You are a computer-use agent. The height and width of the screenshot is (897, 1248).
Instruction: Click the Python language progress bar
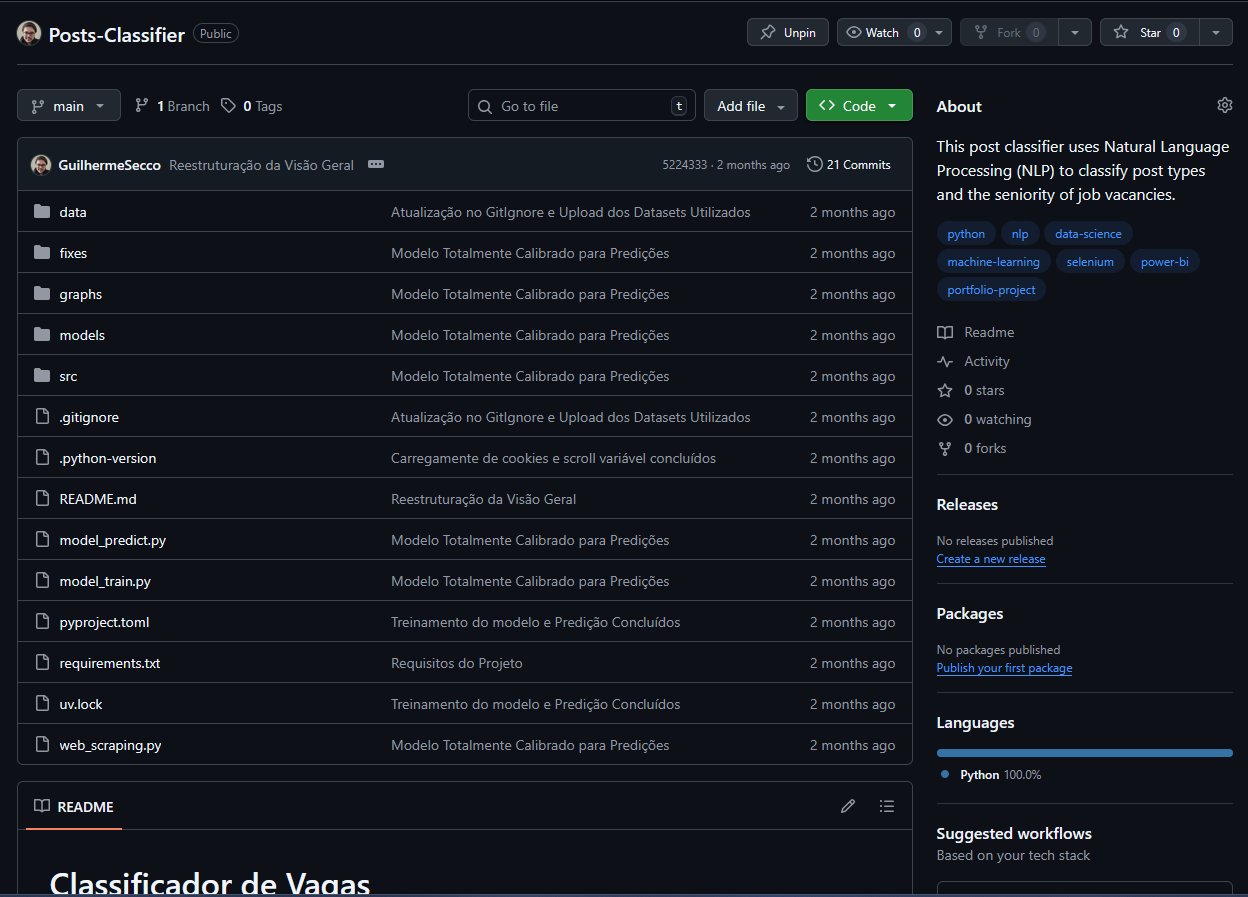tap(1084, 753)
